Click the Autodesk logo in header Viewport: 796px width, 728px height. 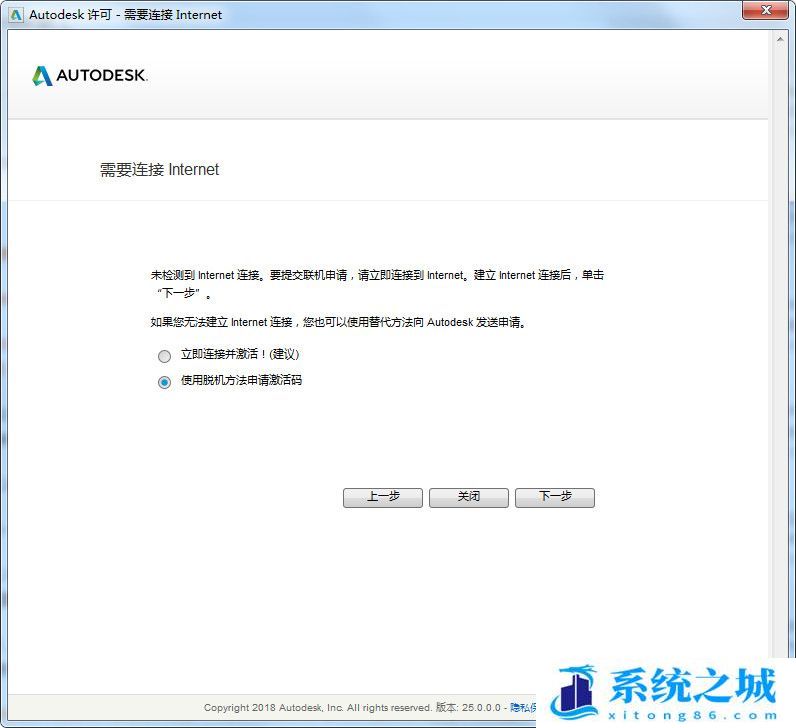coord(90,76)
